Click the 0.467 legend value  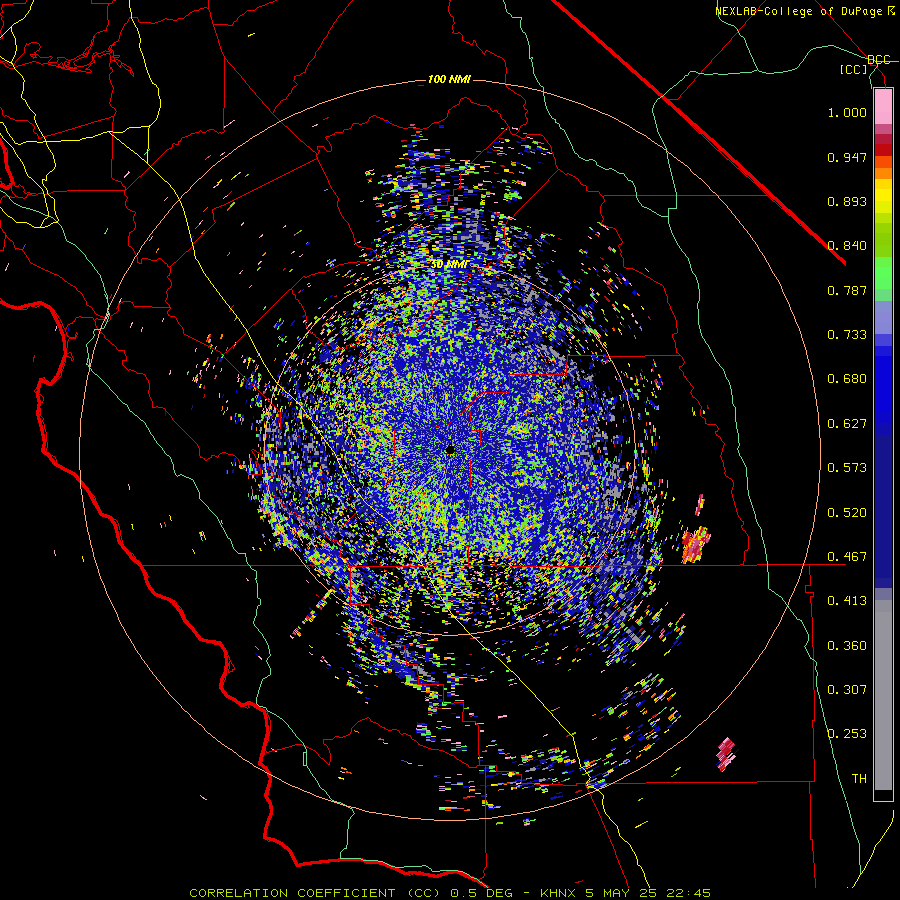(847, 557)
